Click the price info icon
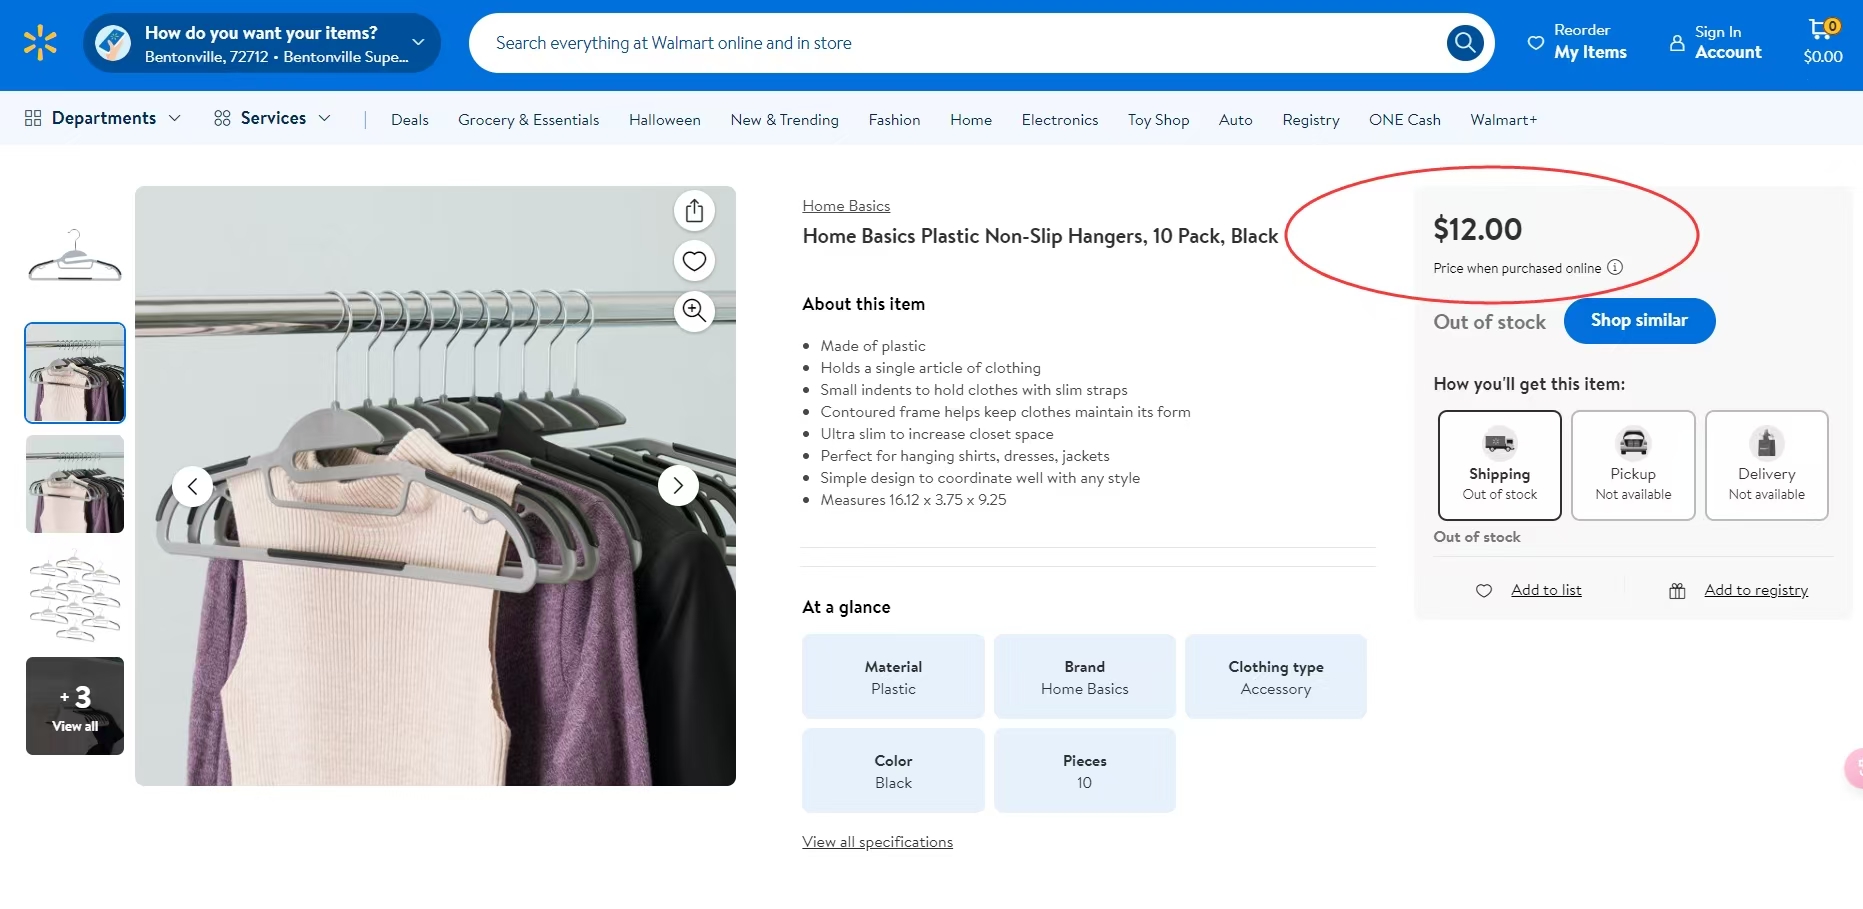Screen dimensions: 1863x909 click(1615, 267)
